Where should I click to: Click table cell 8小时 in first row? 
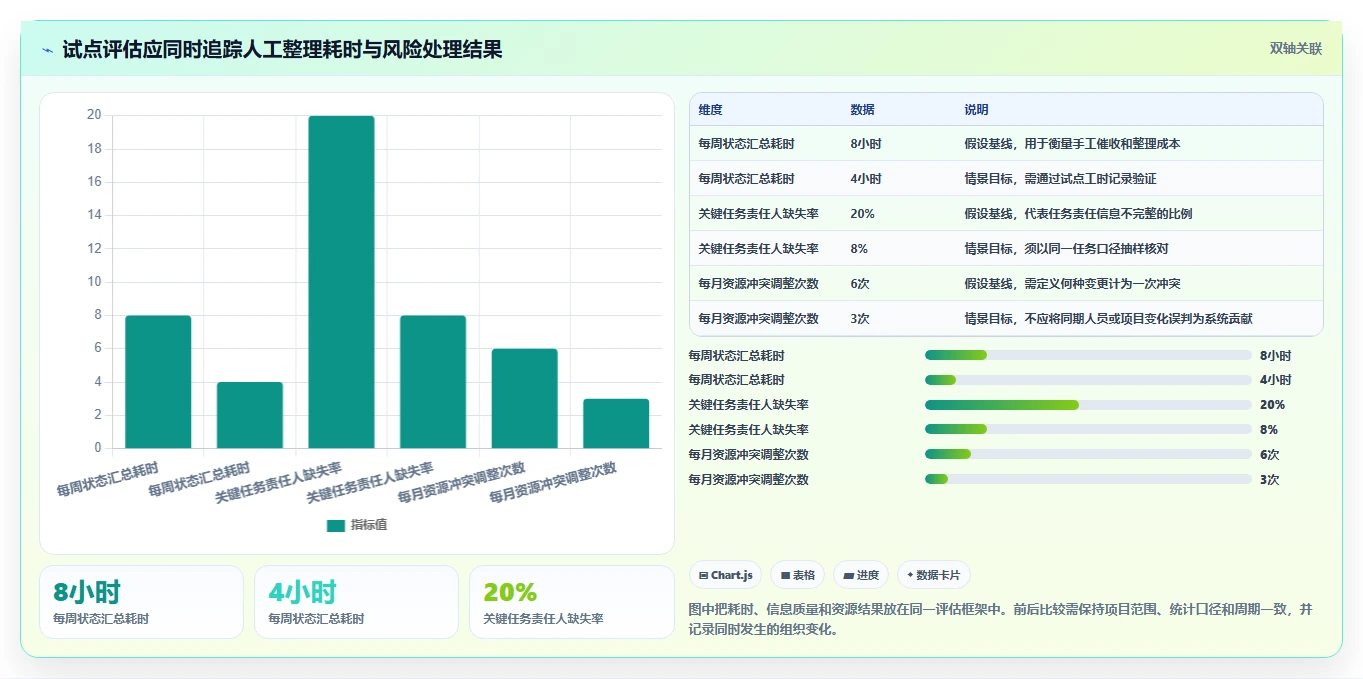866,143
